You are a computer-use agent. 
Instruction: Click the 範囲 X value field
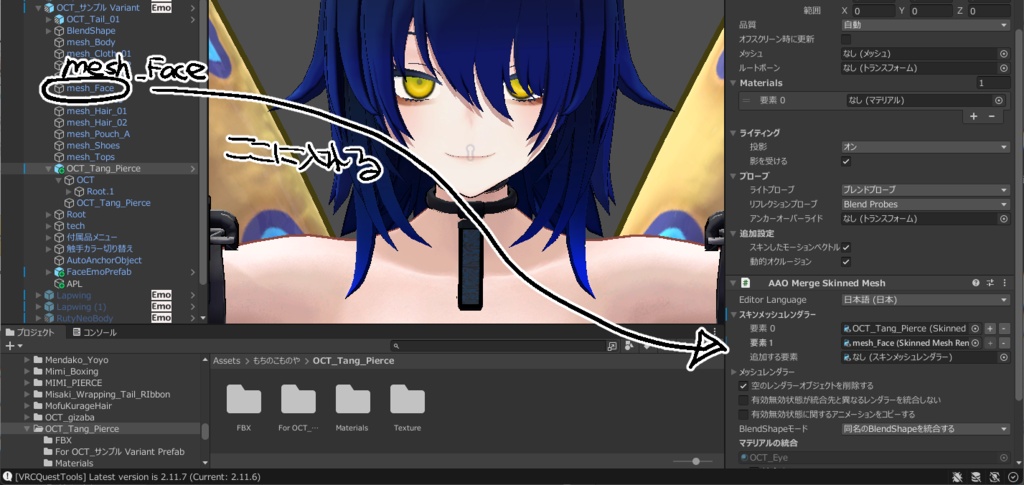(873, 10)
